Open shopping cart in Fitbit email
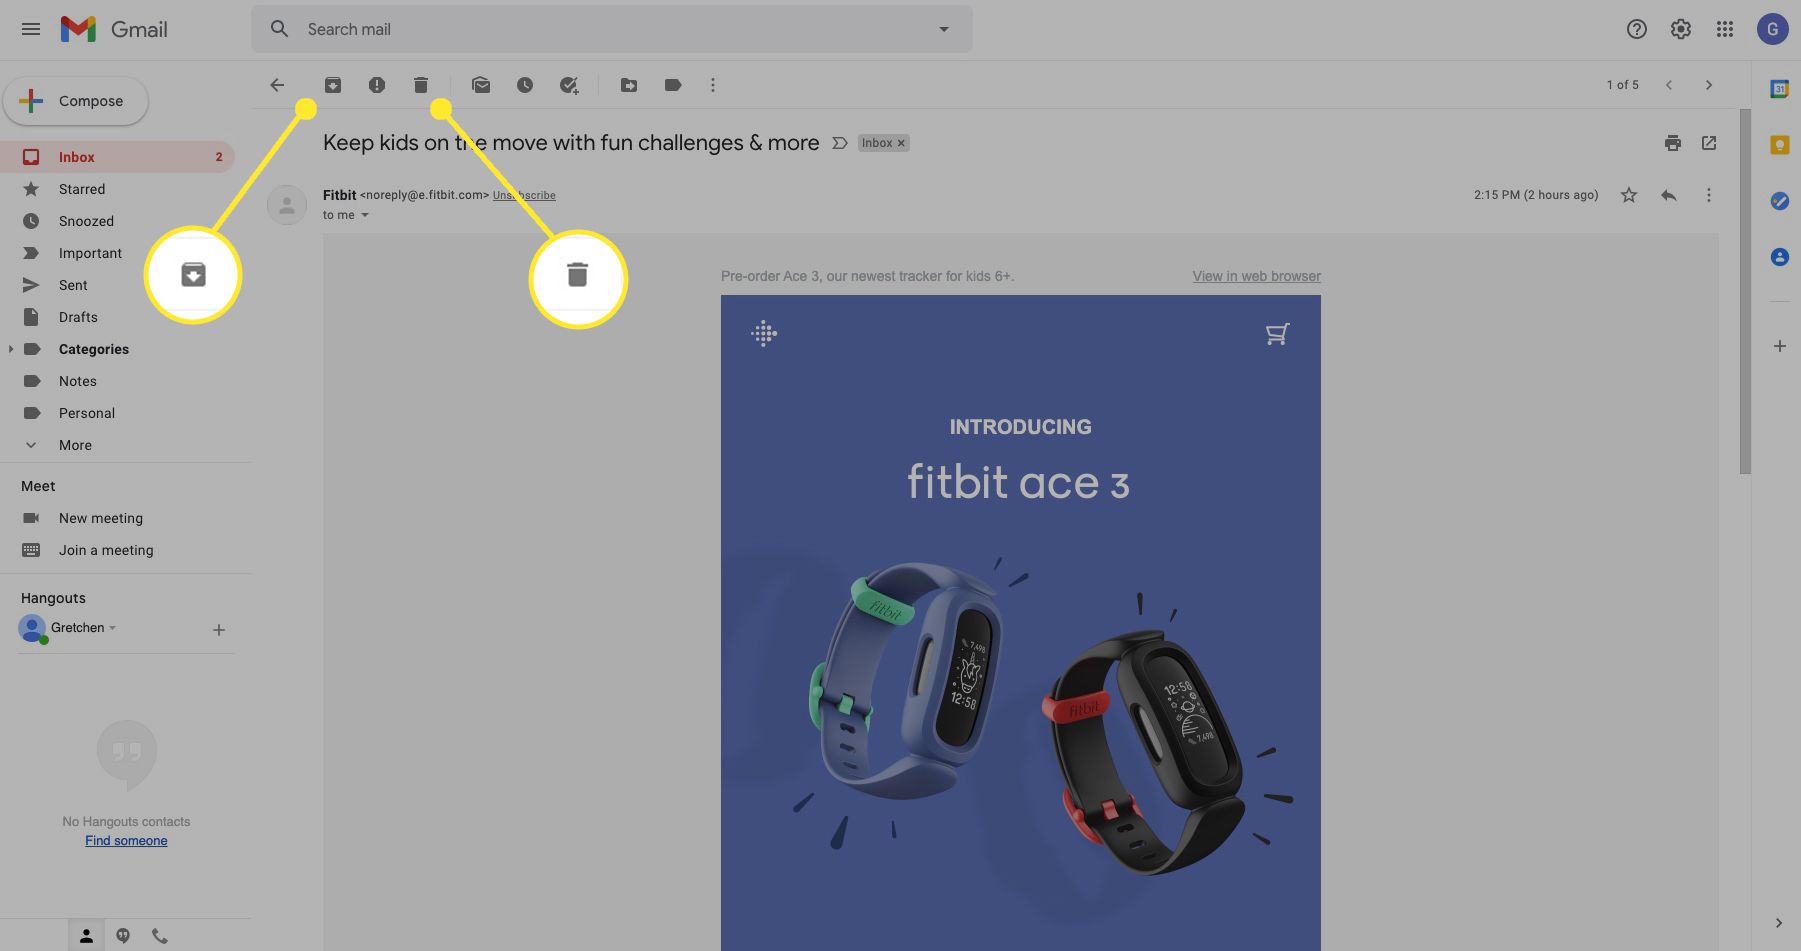 coord(1277,334)
